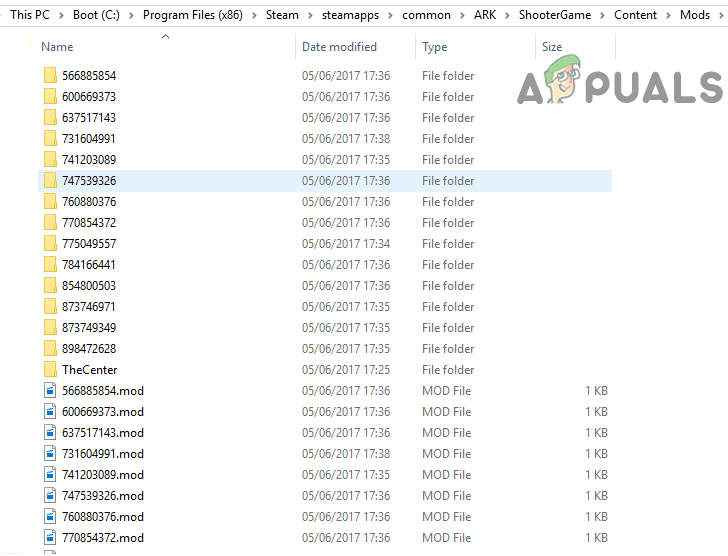Image resolution: width=728 pixels, height=556 pixels.
Task: Click the 770854372.mod file icon
Action: (50, 537)
